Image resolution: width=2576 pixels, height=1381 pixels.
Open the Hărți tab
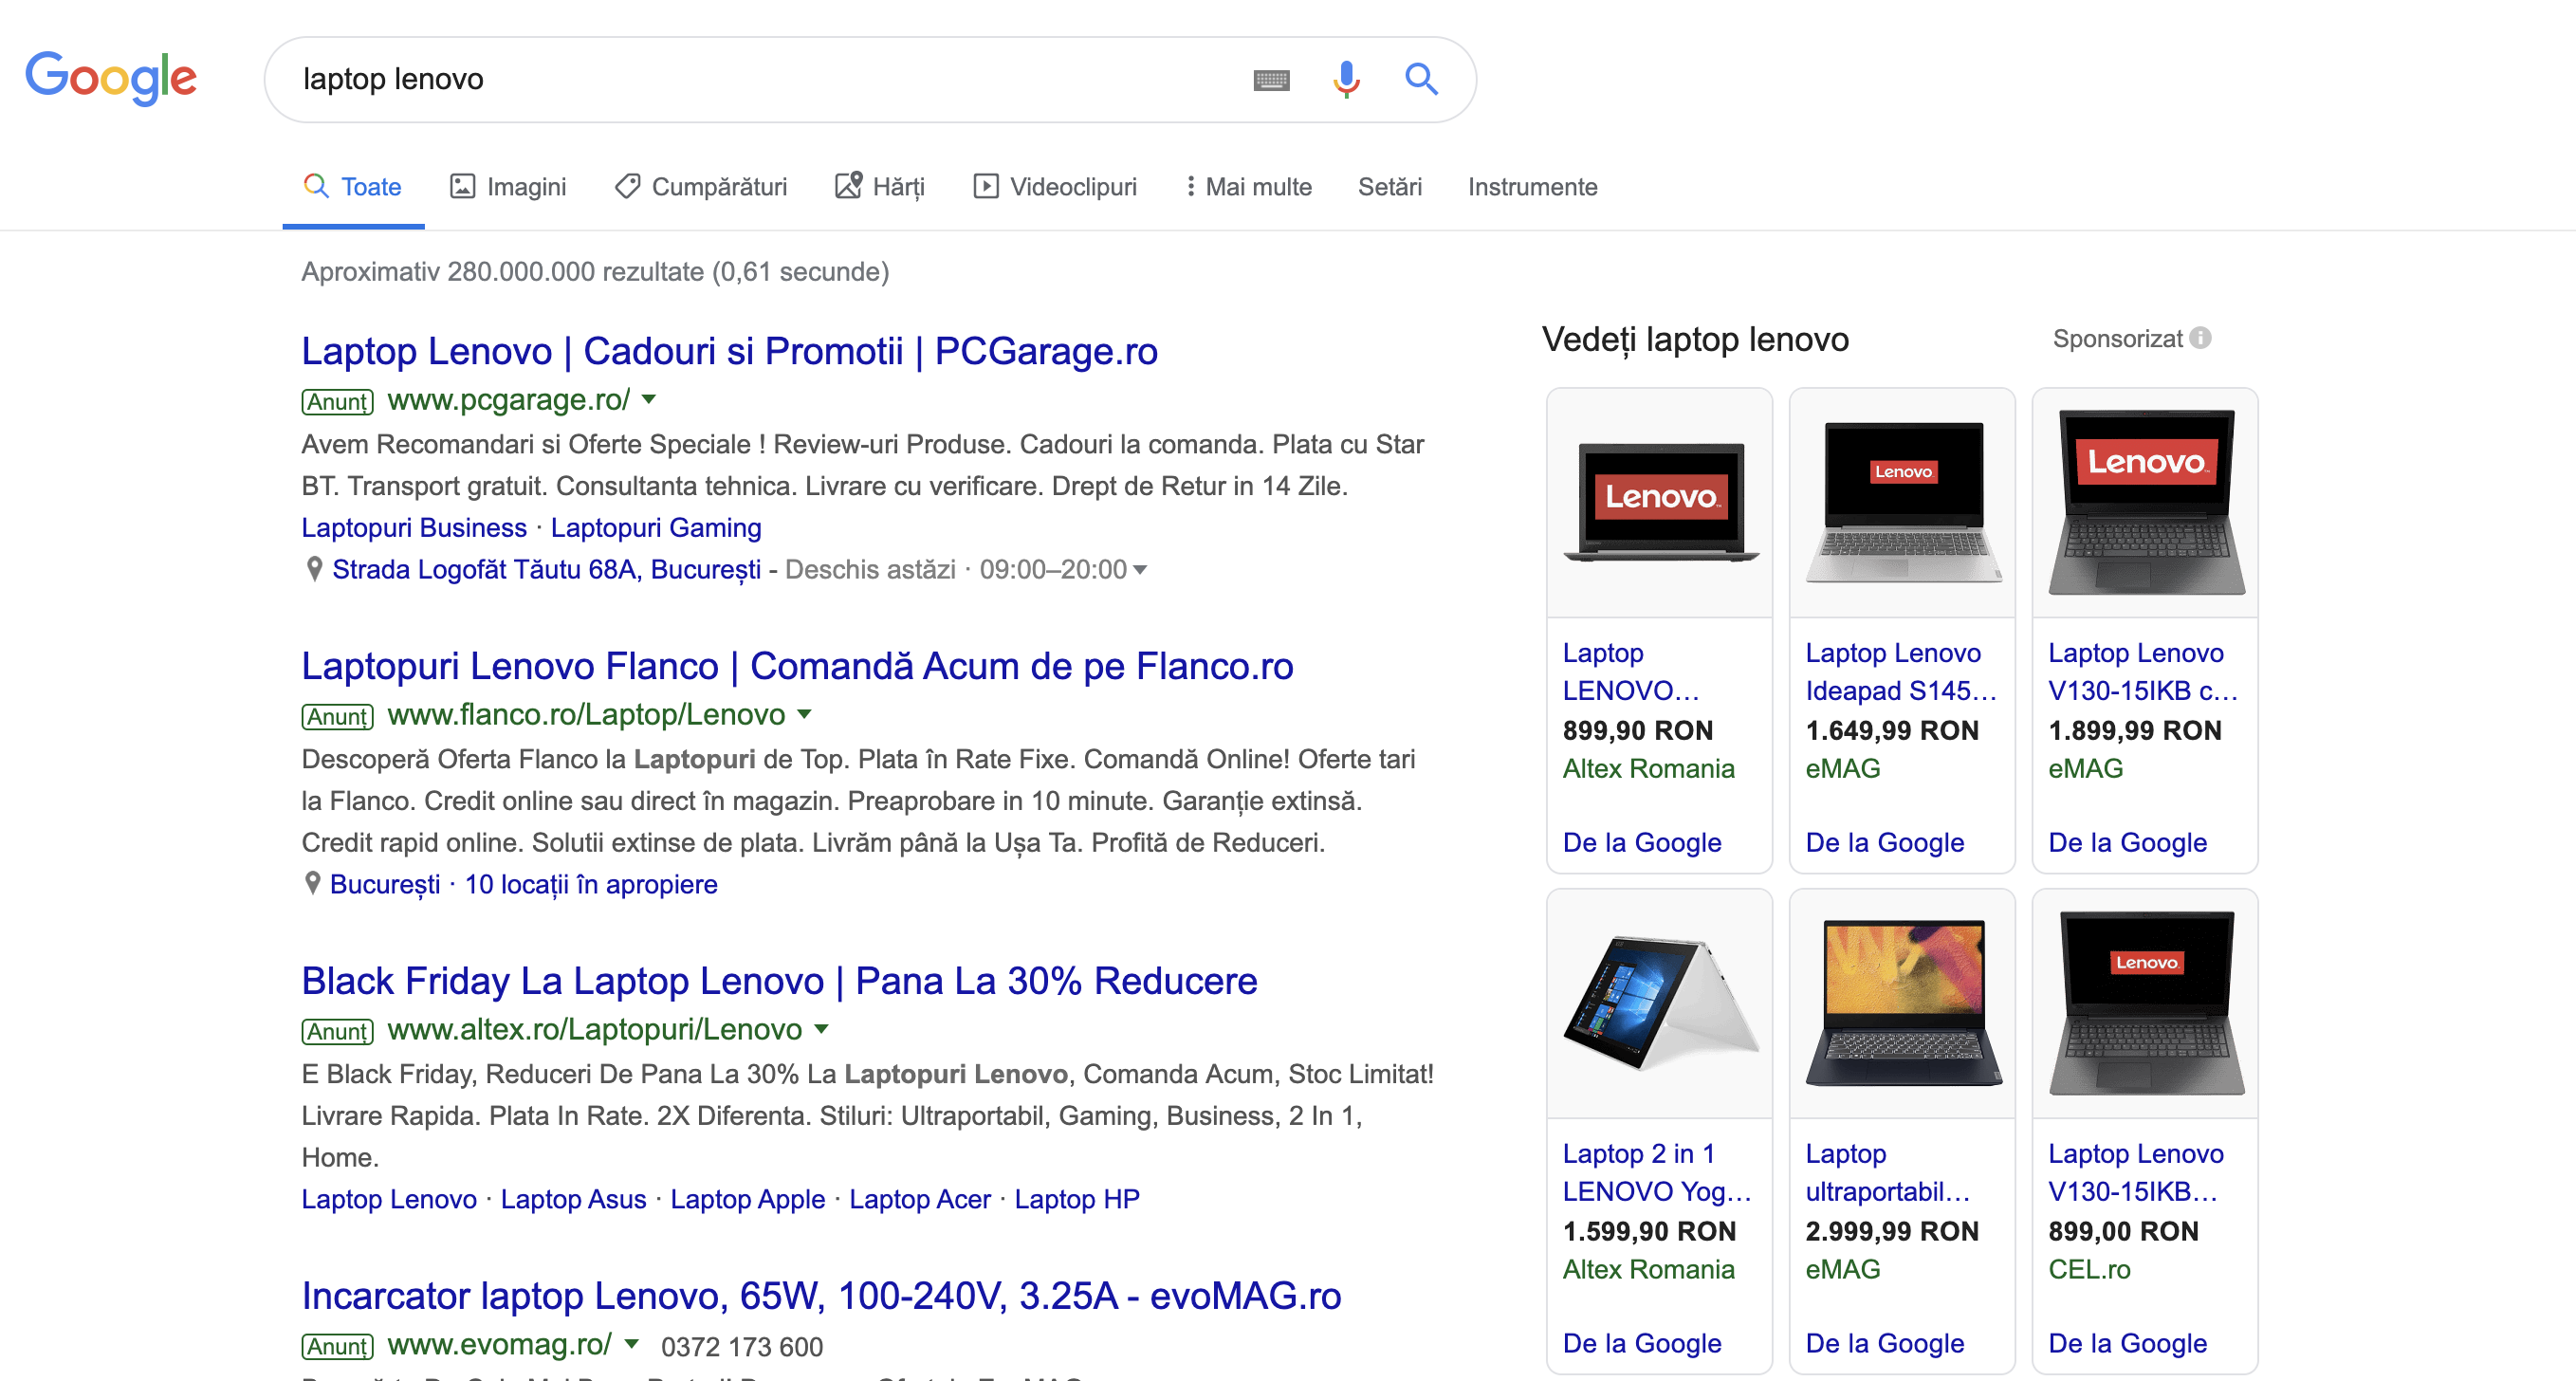(x=880, y=187)
